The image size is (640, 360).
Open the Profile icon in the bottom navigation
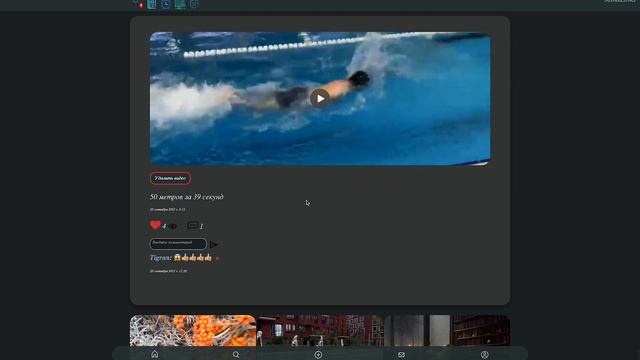[x=484, y=355]
